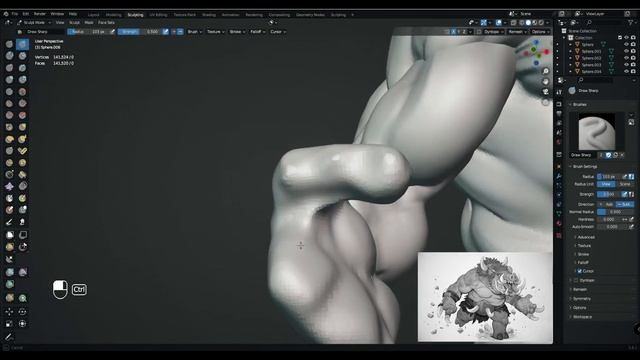Set brush direction to Subtract in panel
Screen dimensions: 640x360
[x=625, y=204]
